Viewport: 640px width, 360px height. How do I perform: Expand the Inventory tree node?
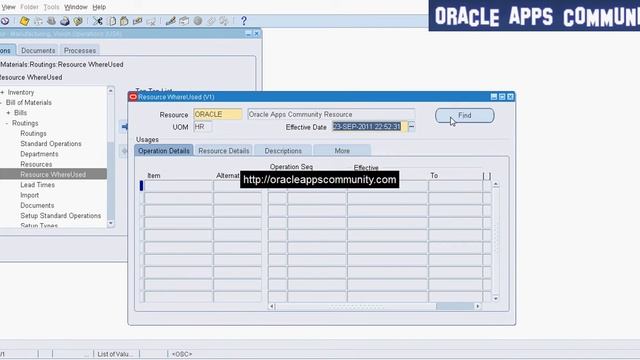click(2, 92)
